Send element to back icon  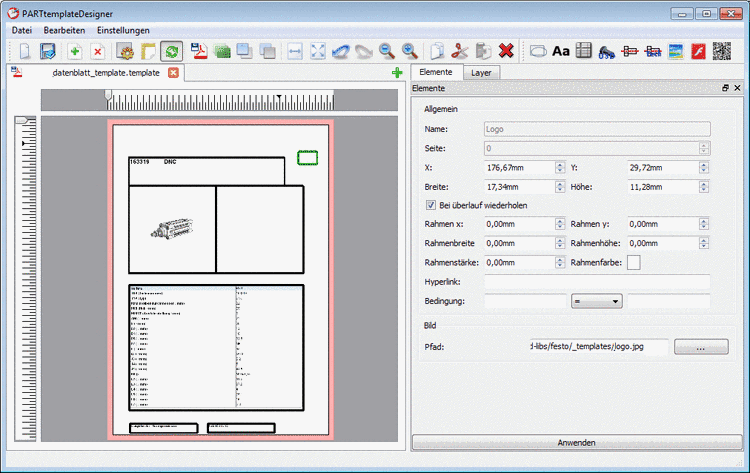click(x=267, y=51)
